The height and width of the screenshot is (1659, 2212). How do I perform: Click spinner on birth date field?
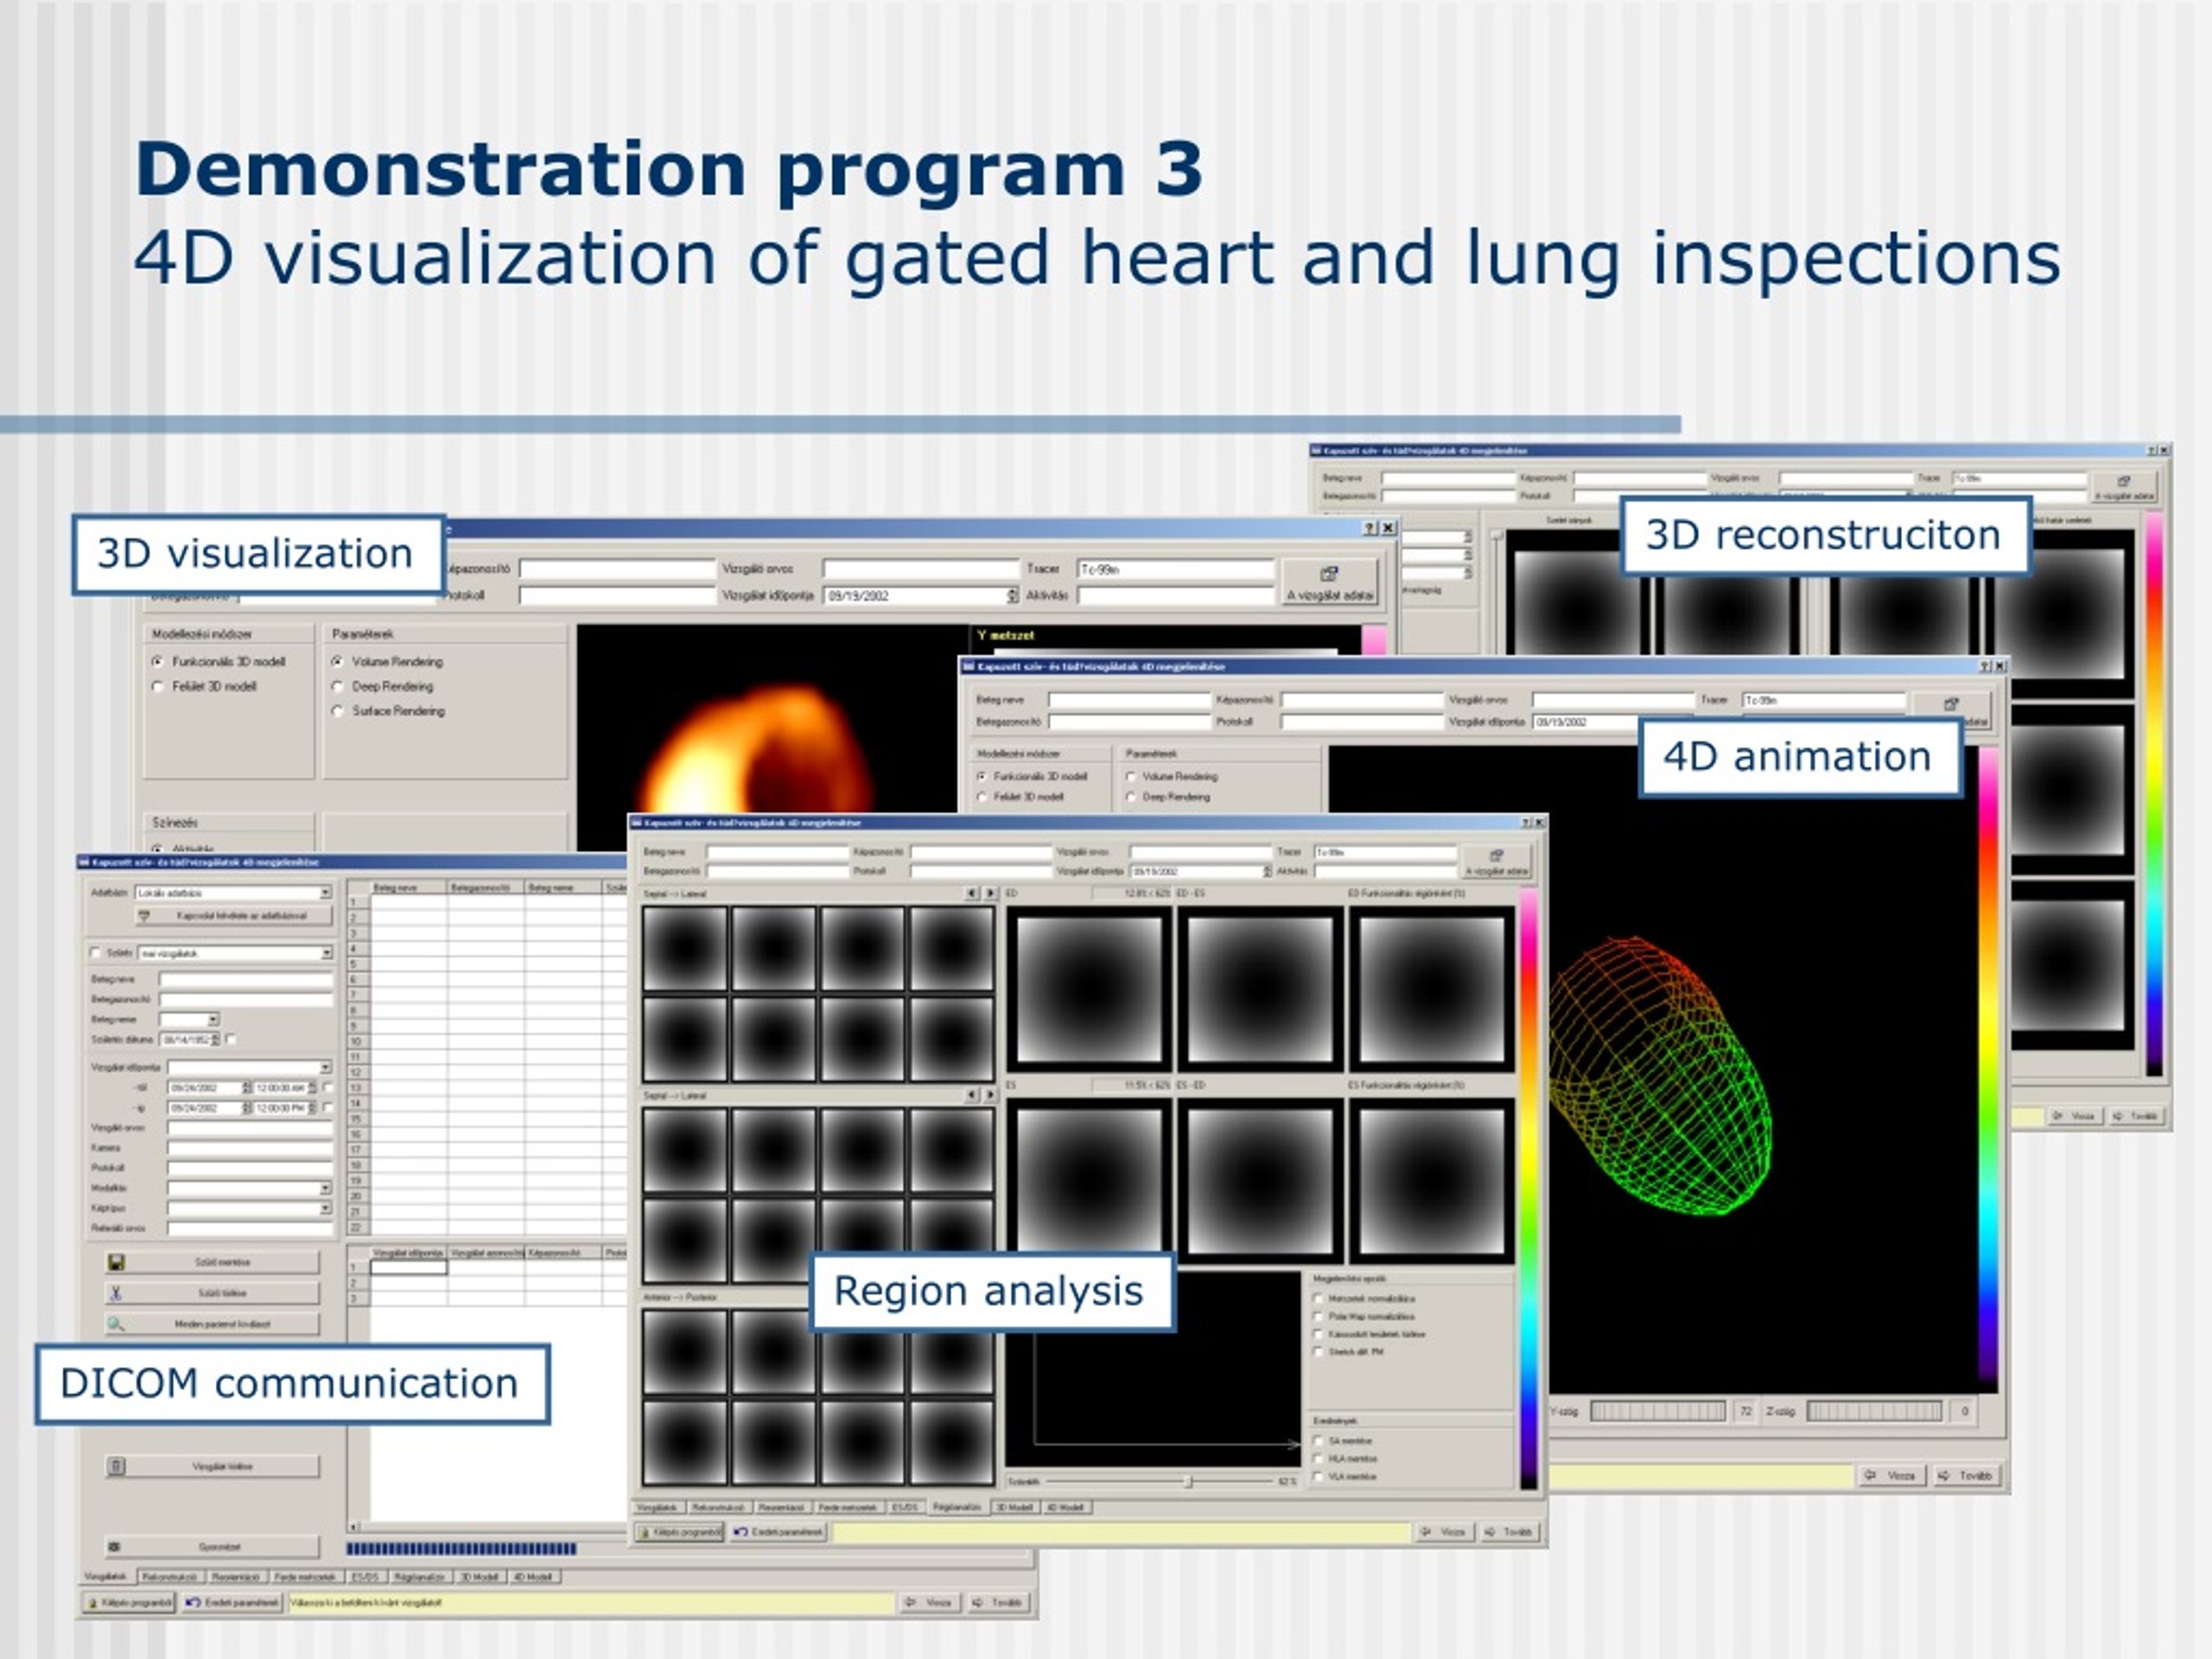point(216,1040)
